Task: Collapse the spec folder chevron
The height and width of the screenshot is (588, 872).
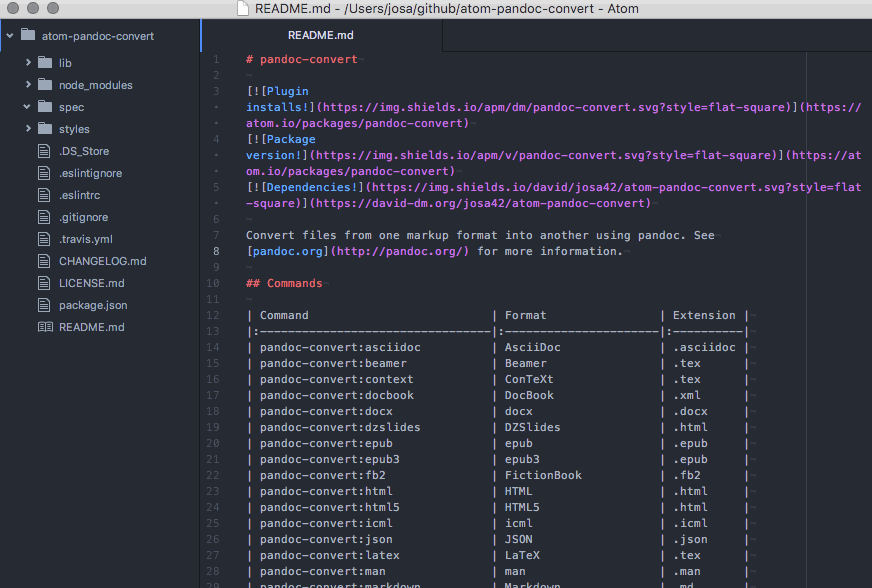Action: [x=27, y=107]
